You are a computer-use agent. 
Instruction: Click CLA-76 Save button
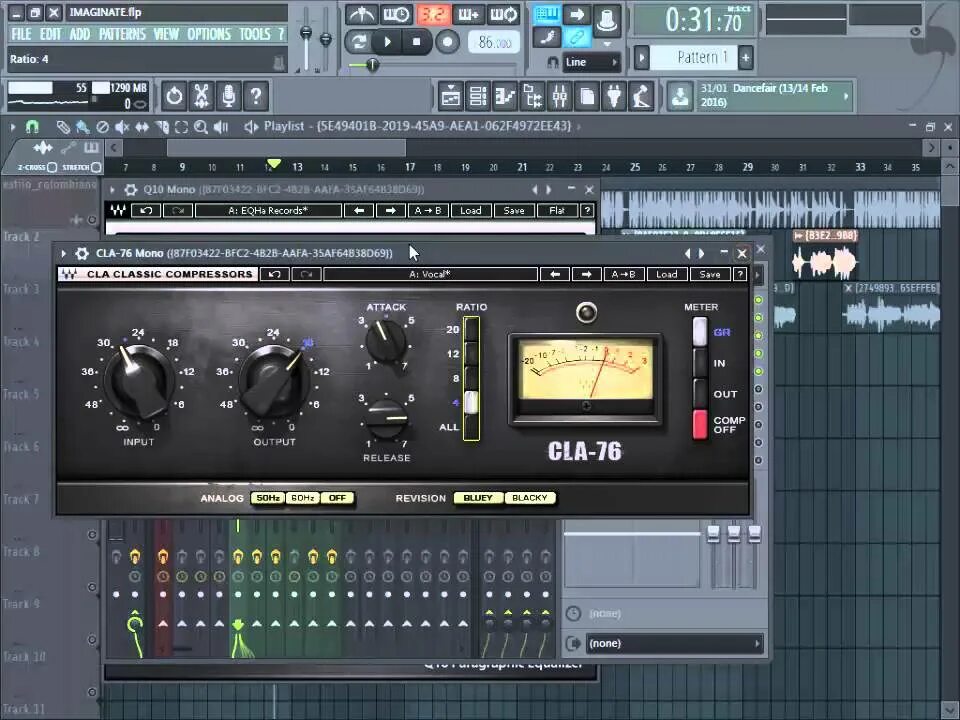[x=710, y=274]
